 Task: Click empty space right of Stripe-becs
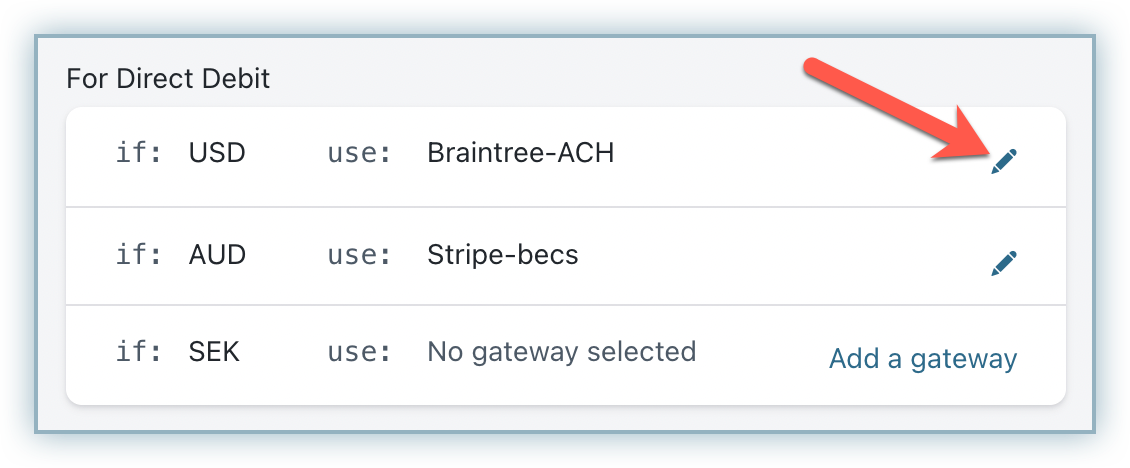pyautogui.click(x=780, y=255)
